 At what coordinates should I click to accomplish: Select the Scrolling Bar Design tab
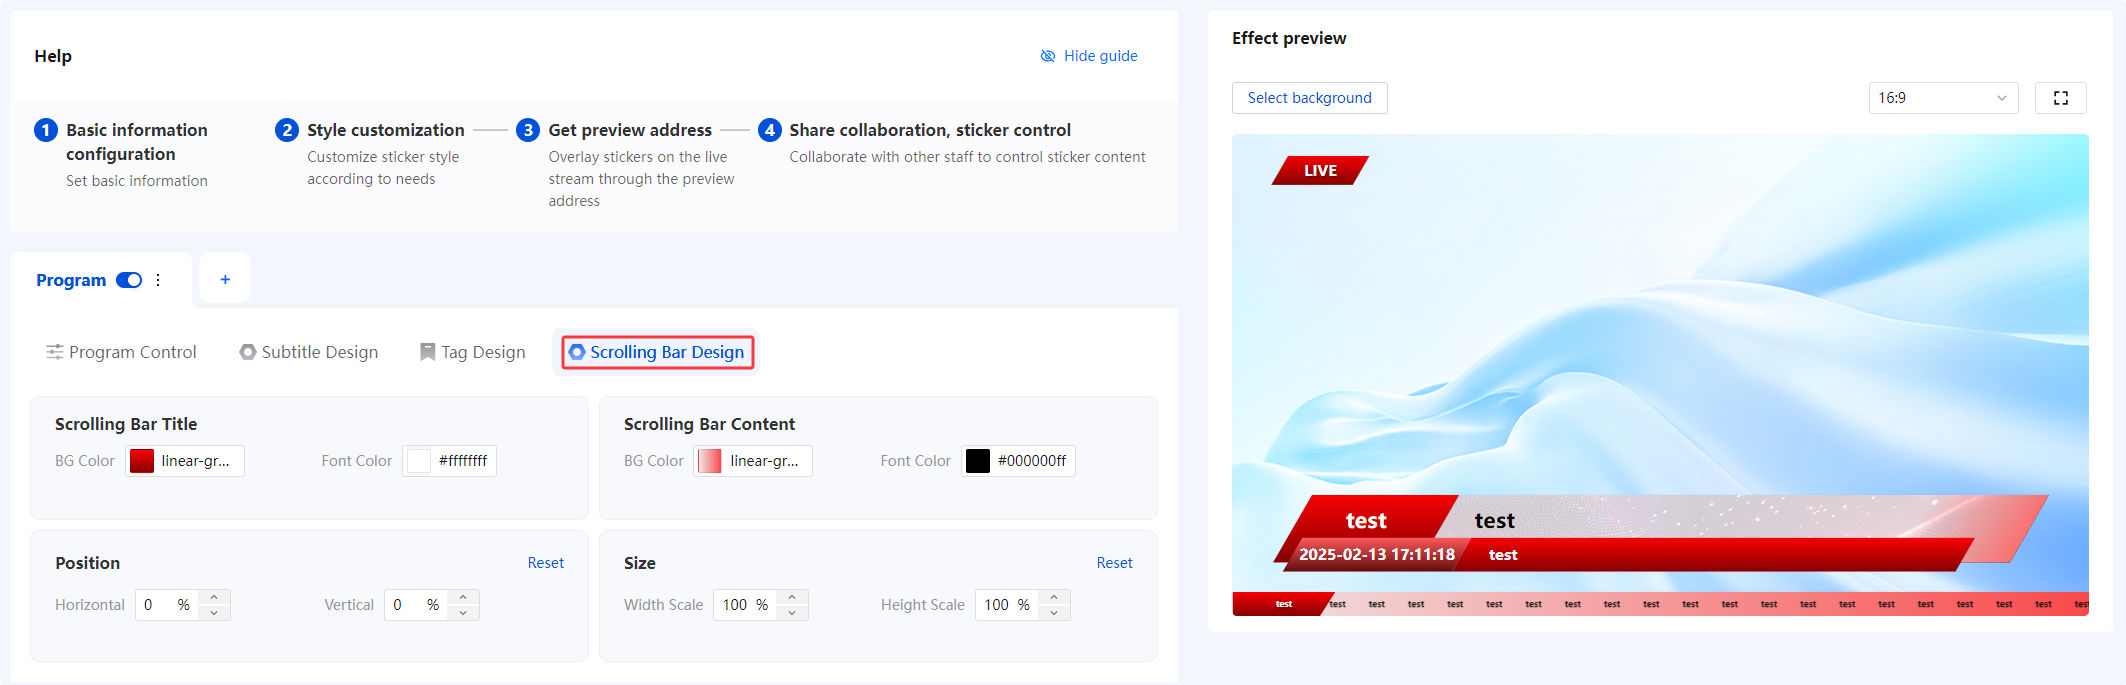[x=657, y=352]
